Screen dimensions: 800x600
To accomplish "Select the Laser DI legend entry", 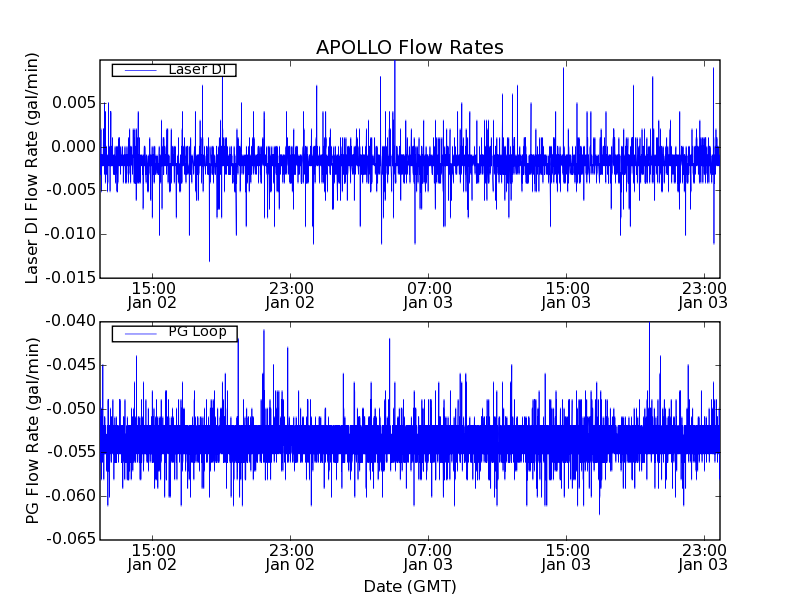I will (174, 69).
